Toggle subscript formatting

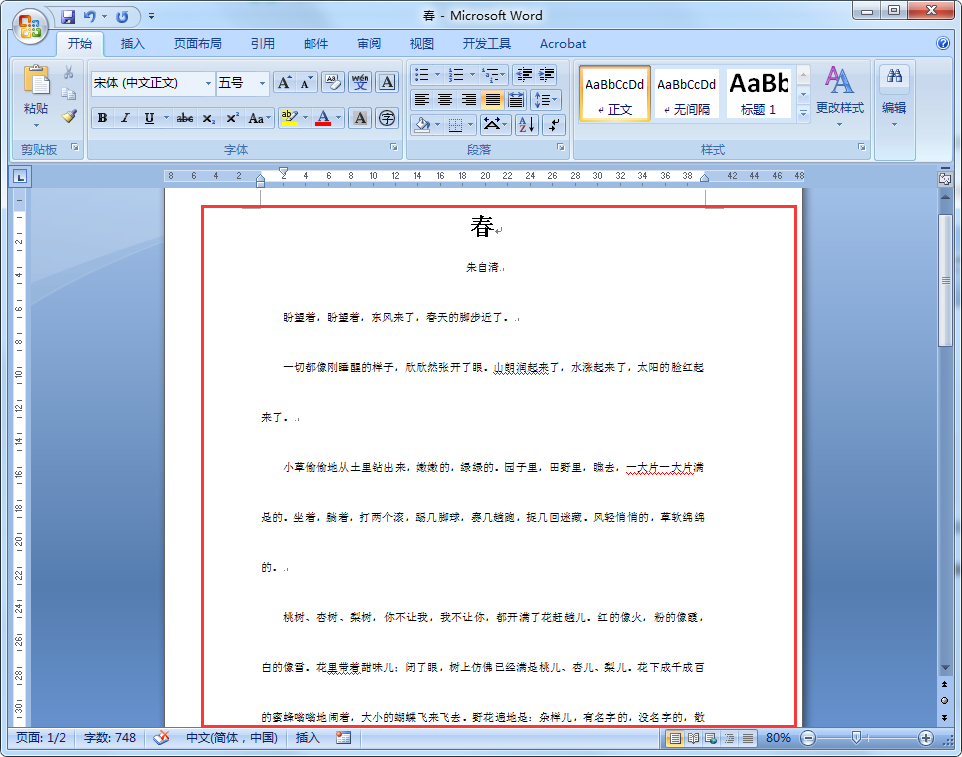(209, 118)
